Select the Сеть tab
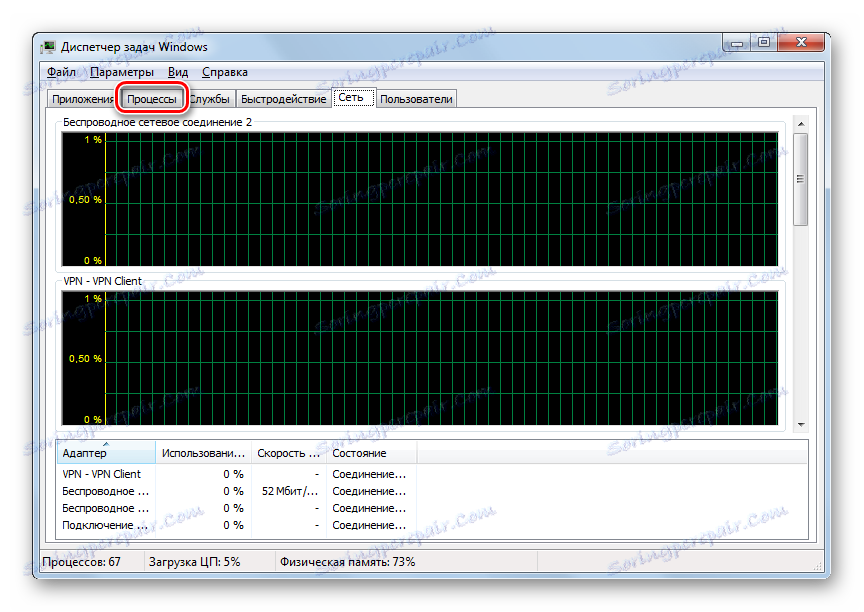The height and width of the screenshot is (612, 864). coord(353,98)
